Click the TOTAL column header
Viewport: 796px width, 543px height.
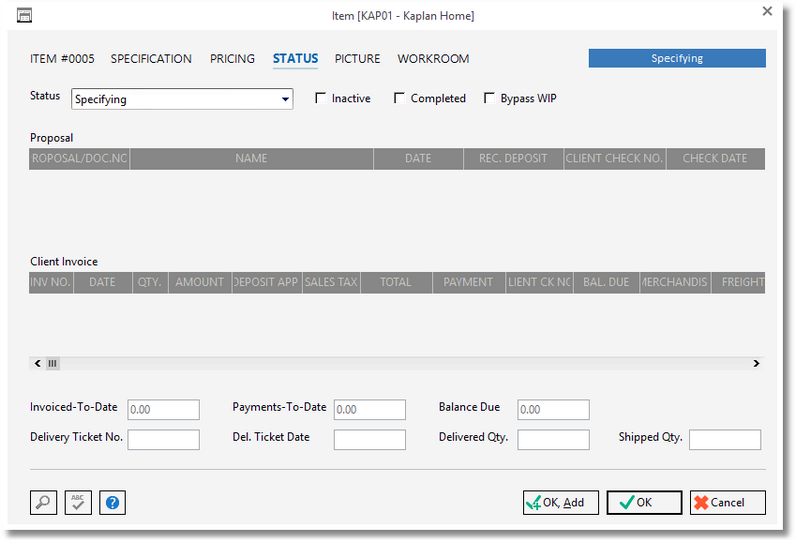pos(396,283)
